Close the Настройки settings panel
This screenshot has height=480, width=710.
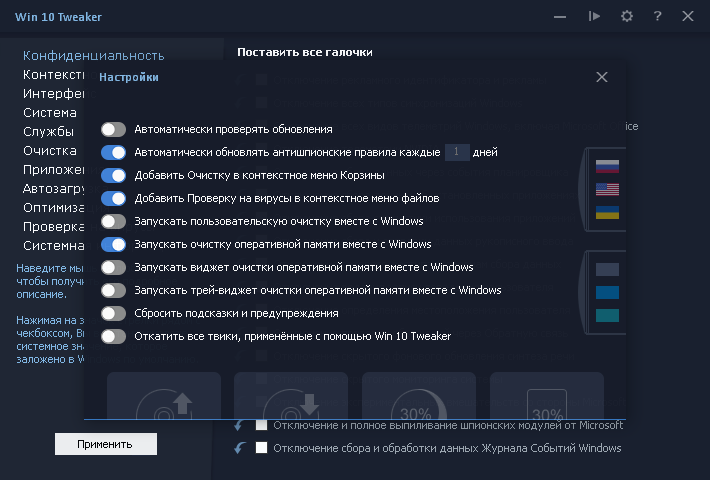click(602, 77)
